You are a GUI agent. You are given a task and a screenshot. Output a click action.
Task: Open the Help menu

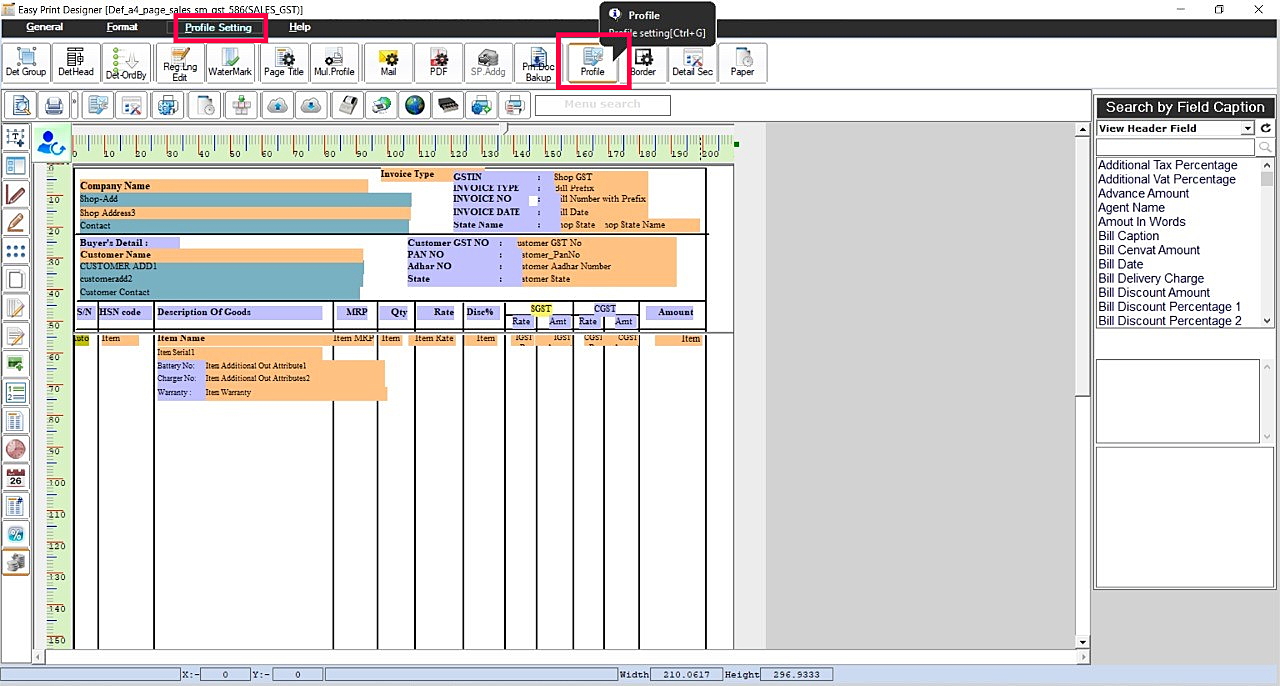tap(300, 27)
